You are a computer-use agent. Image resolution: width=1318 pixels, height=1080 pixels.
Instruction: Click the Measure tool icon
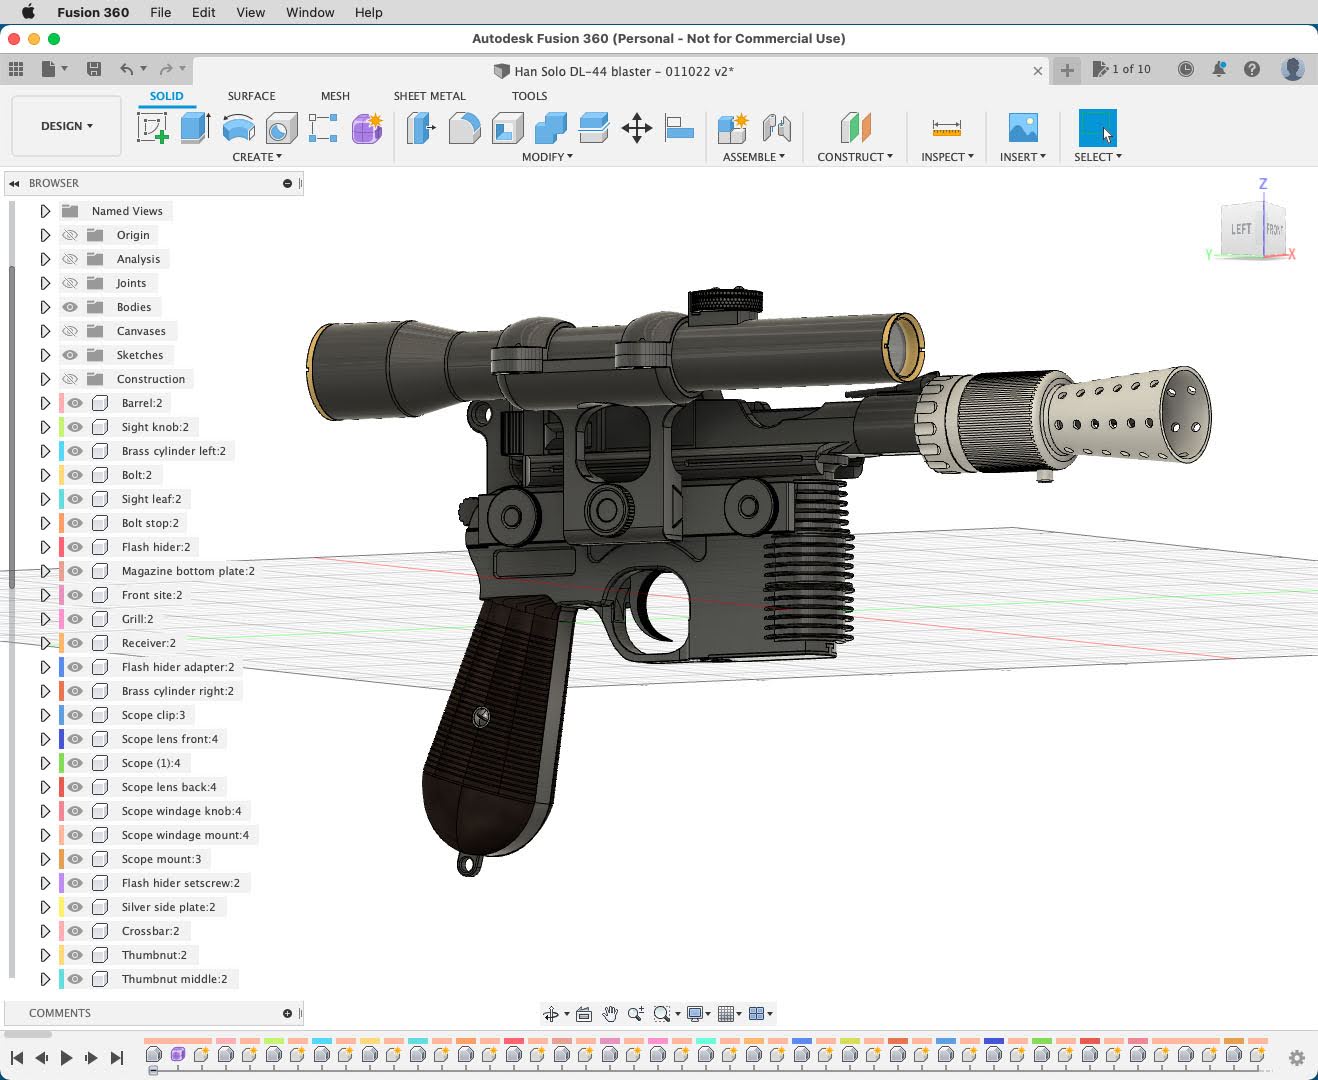click(x=946, y=128)
